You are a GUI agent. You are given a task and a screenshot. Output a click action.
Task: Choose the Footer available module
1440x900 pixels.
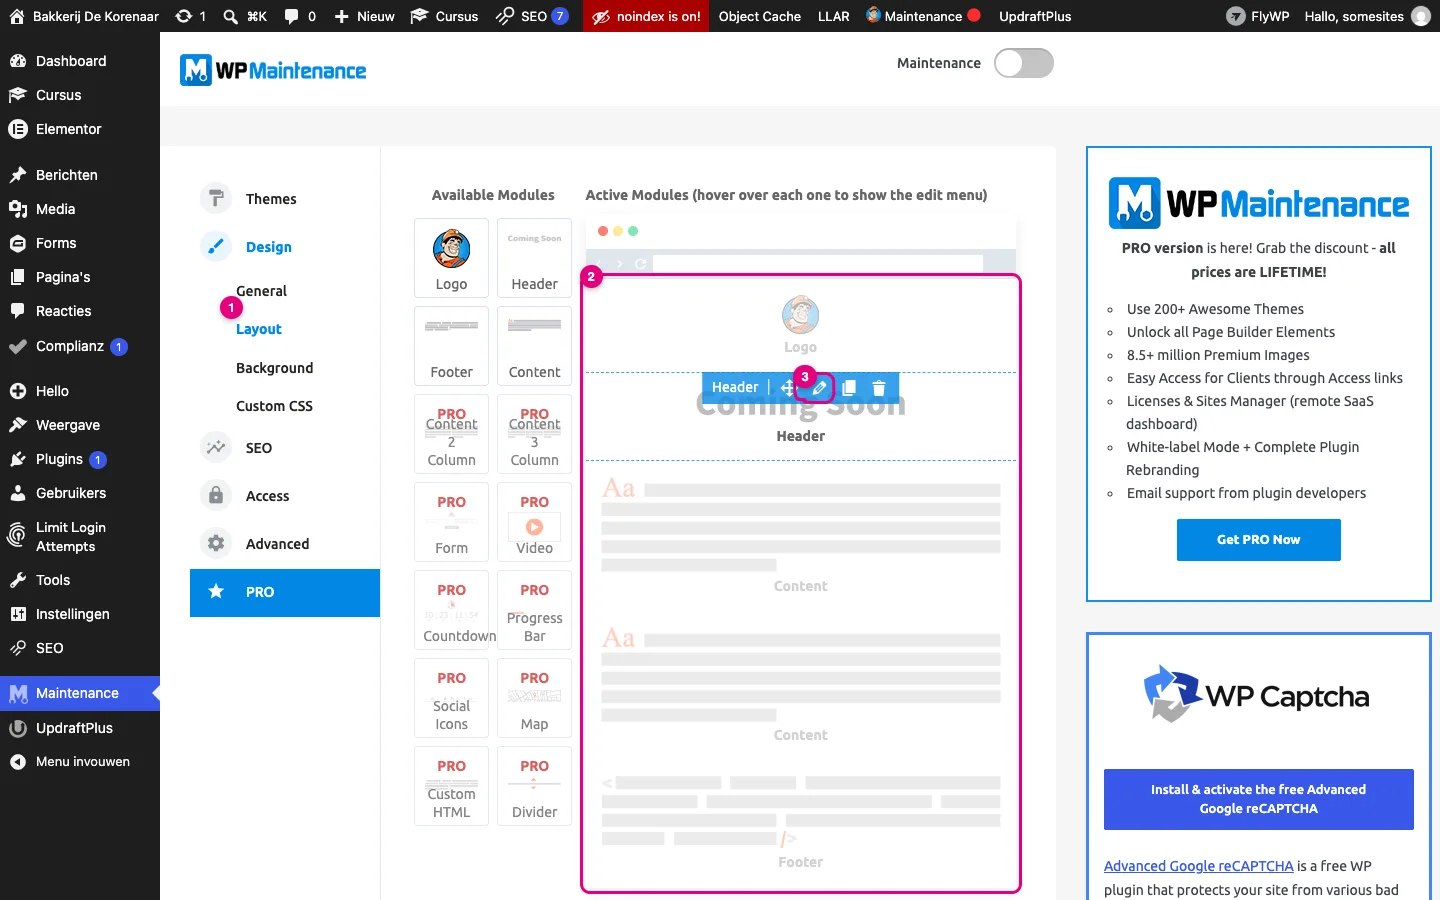pyautogui.click(x=452, y=346)
